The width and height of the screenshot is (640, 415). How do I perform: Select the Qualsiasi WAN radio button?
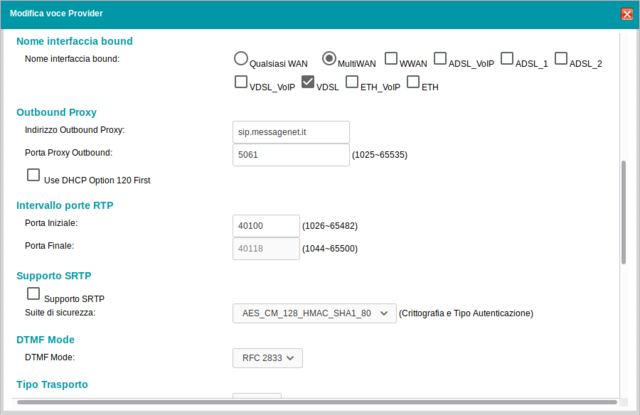click(241, 58)
